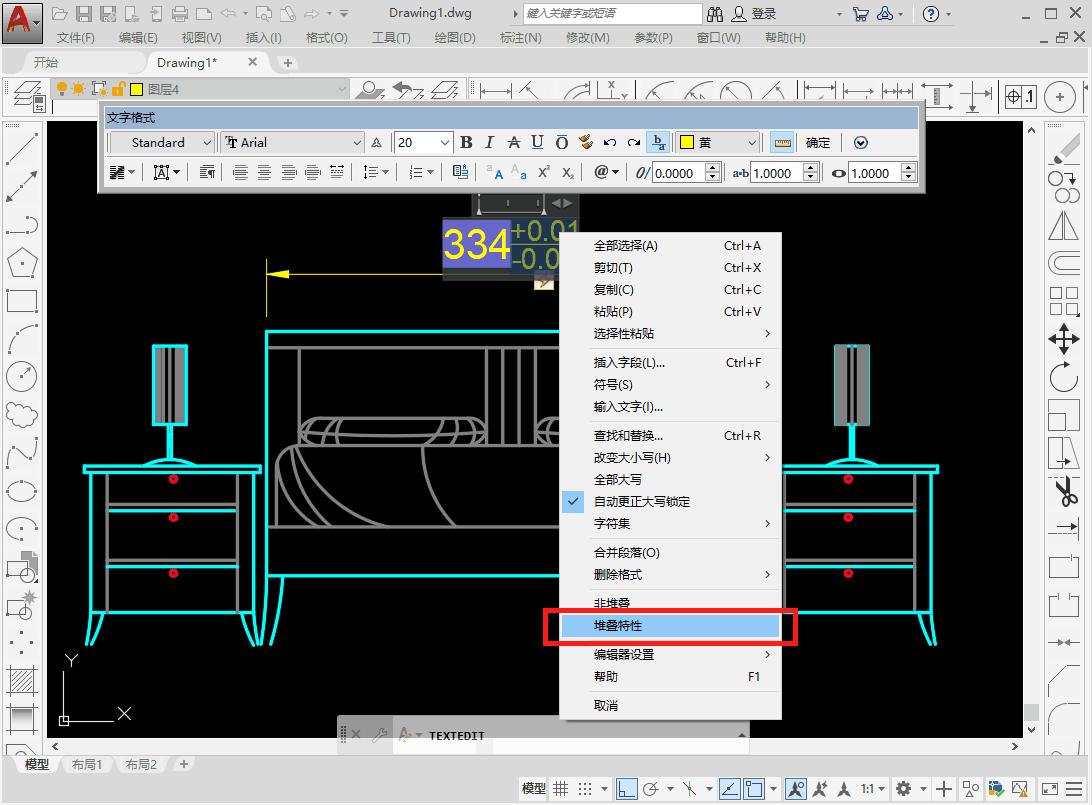Select the scissors trim tool

[1064, 492]
